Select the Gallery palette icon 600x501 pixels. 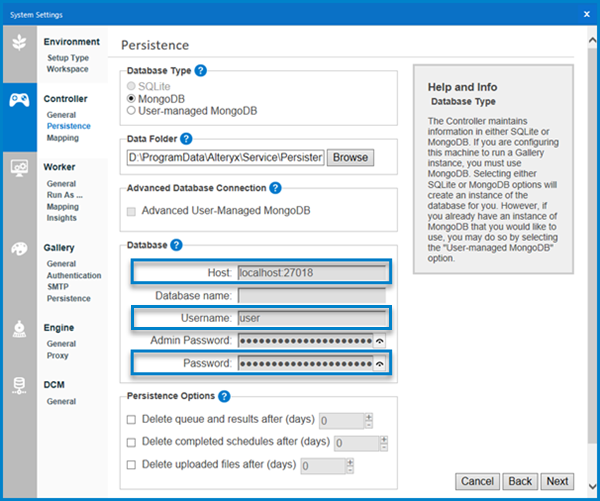click(19, 249)
